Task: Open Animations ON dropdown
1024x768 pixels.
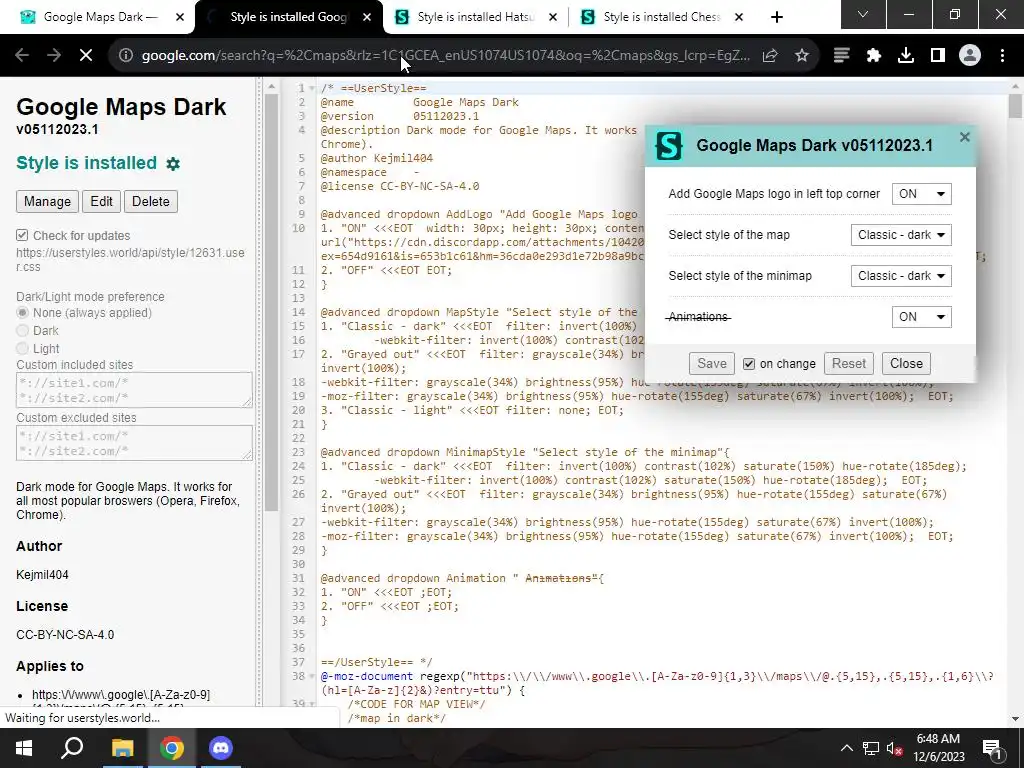Action: [921, 317]
